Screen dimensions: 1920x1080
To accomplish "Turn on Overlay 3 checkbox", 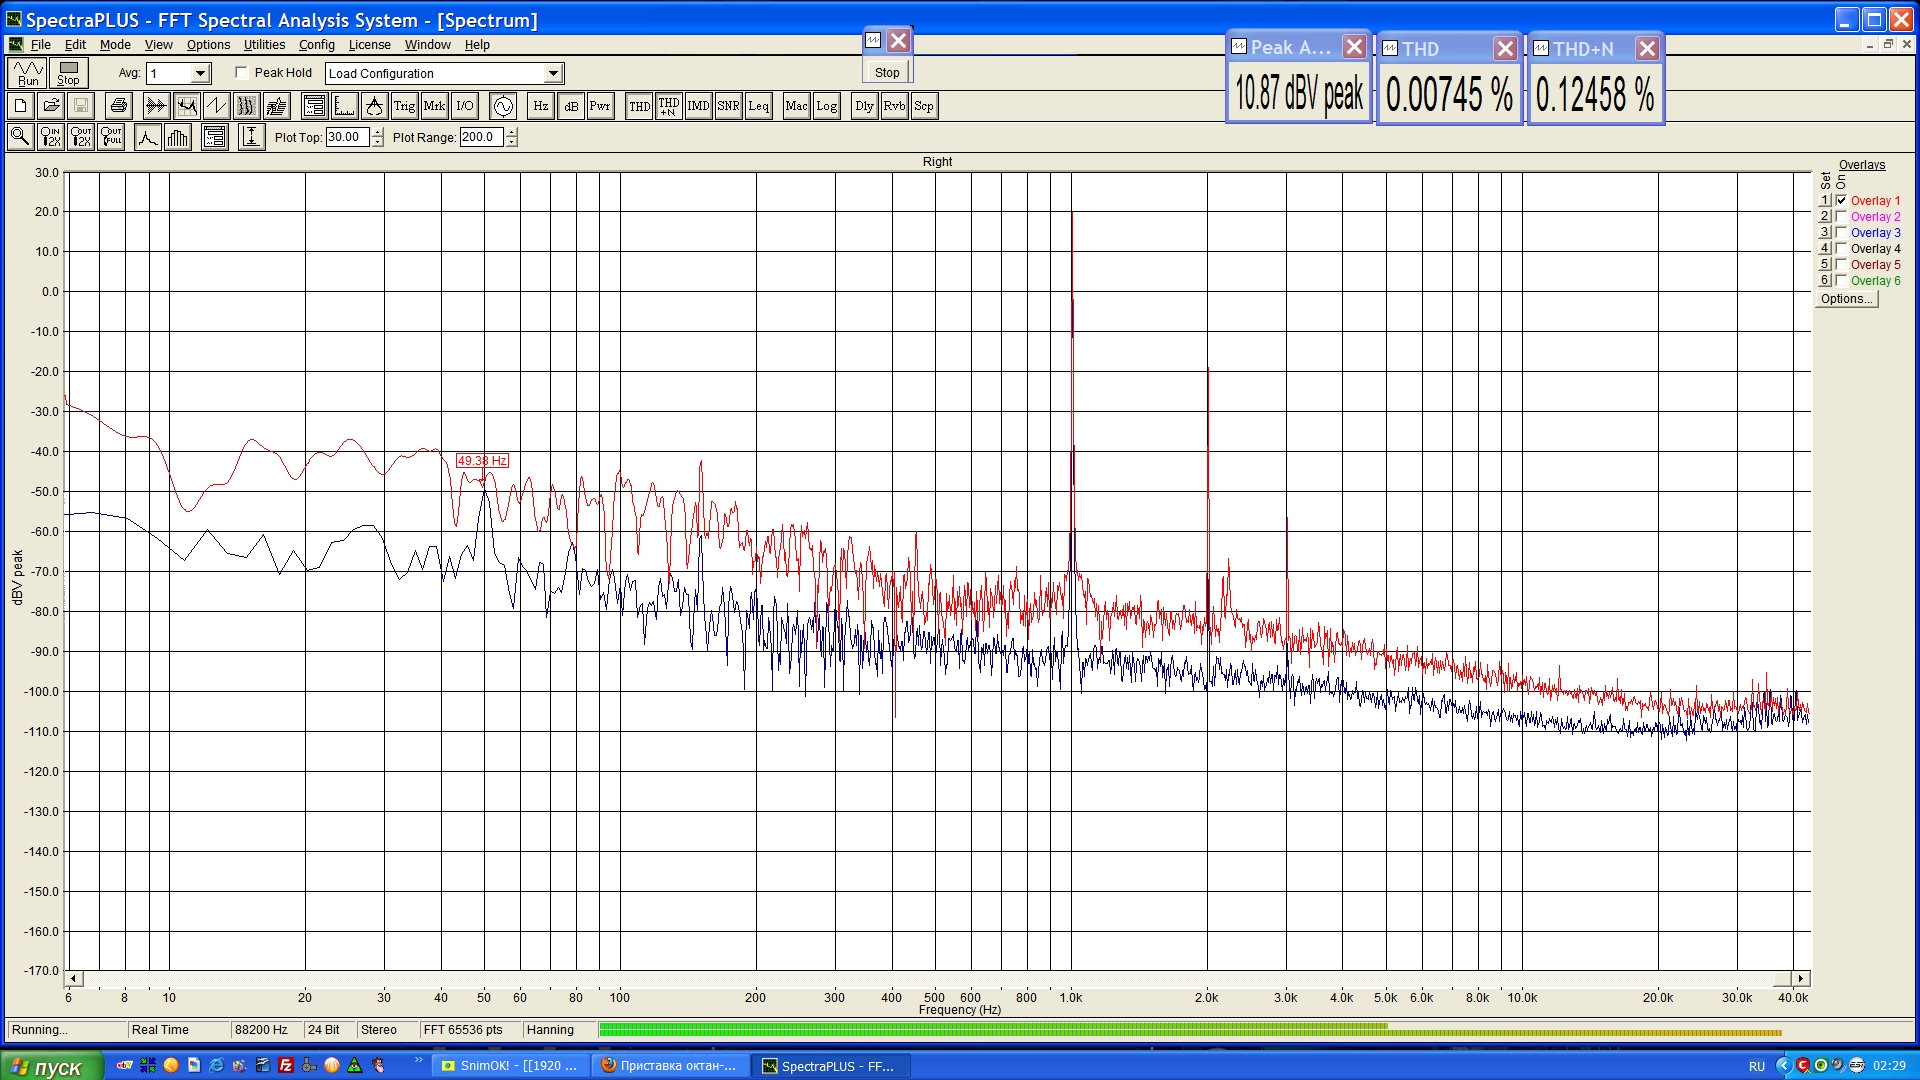I will (1841, 233).
